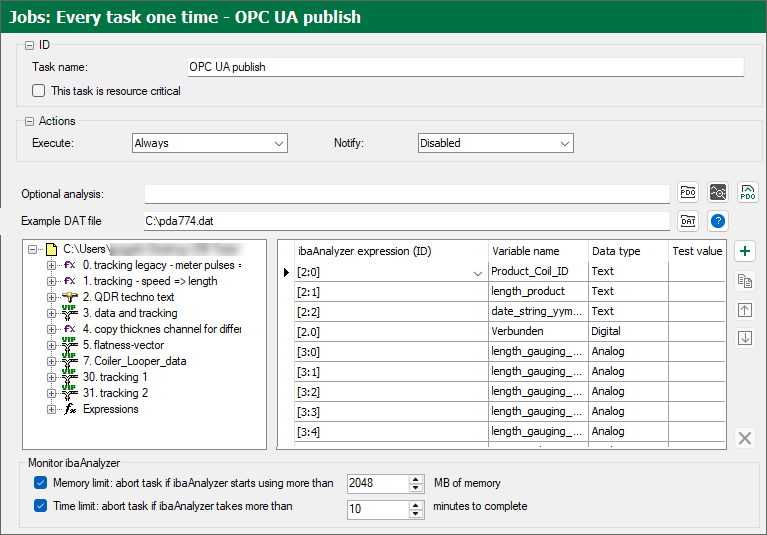Image resolution: width=767 pixels, height=535 pixels.
Task: Collapse the ID section
Action: pyautogui.click(x=29, y=45)
